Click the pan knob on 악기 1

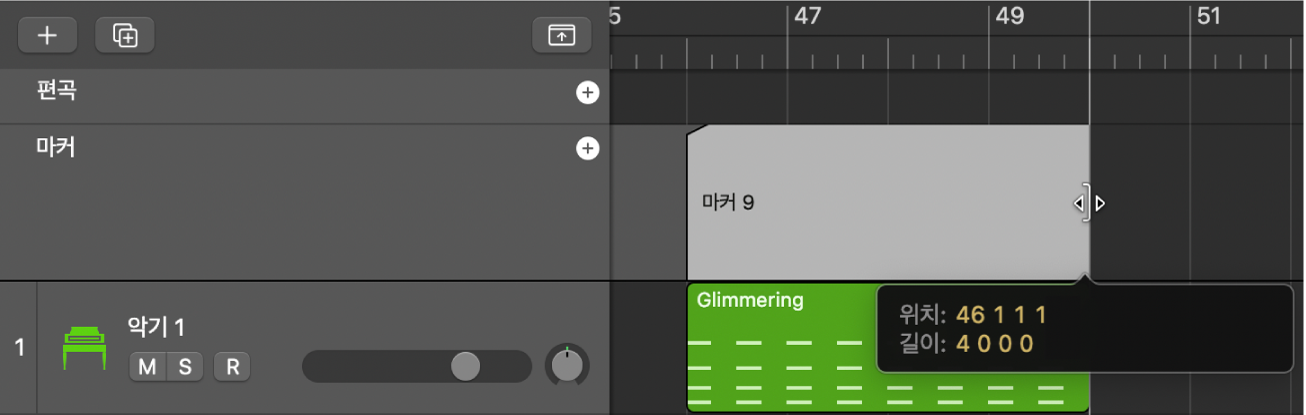click(567, 366)
